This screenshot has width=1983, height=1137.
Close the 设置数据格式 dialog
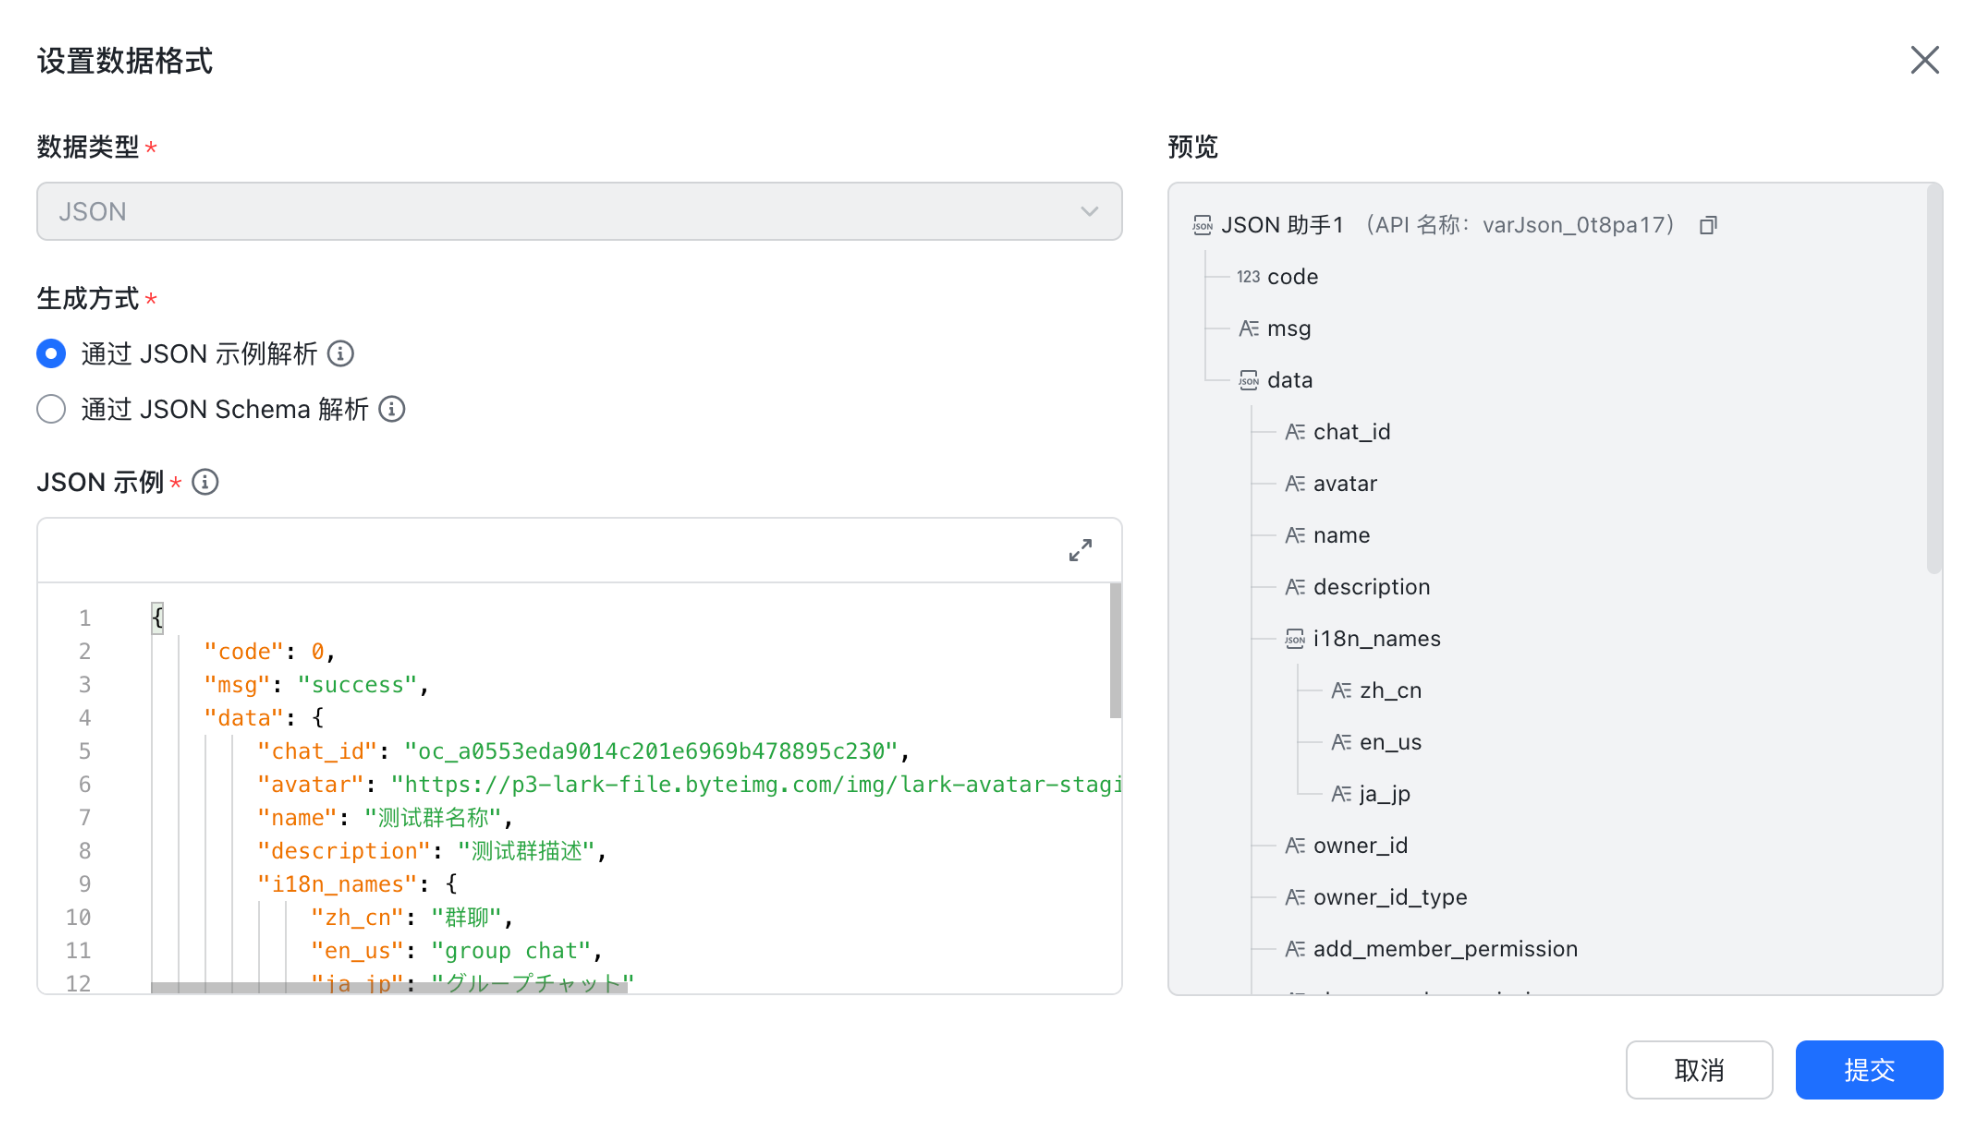(x=1924, y=60)
